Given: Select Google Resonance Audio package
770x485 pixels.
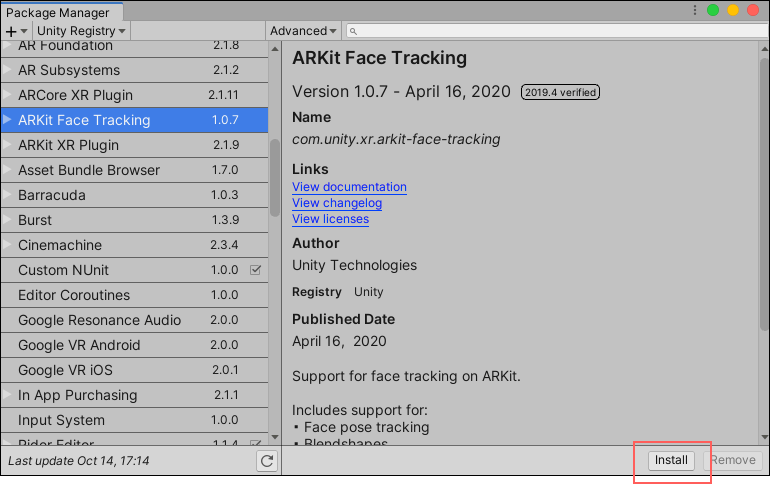Looking at the screenshot, I should click(x=135, y=321).
